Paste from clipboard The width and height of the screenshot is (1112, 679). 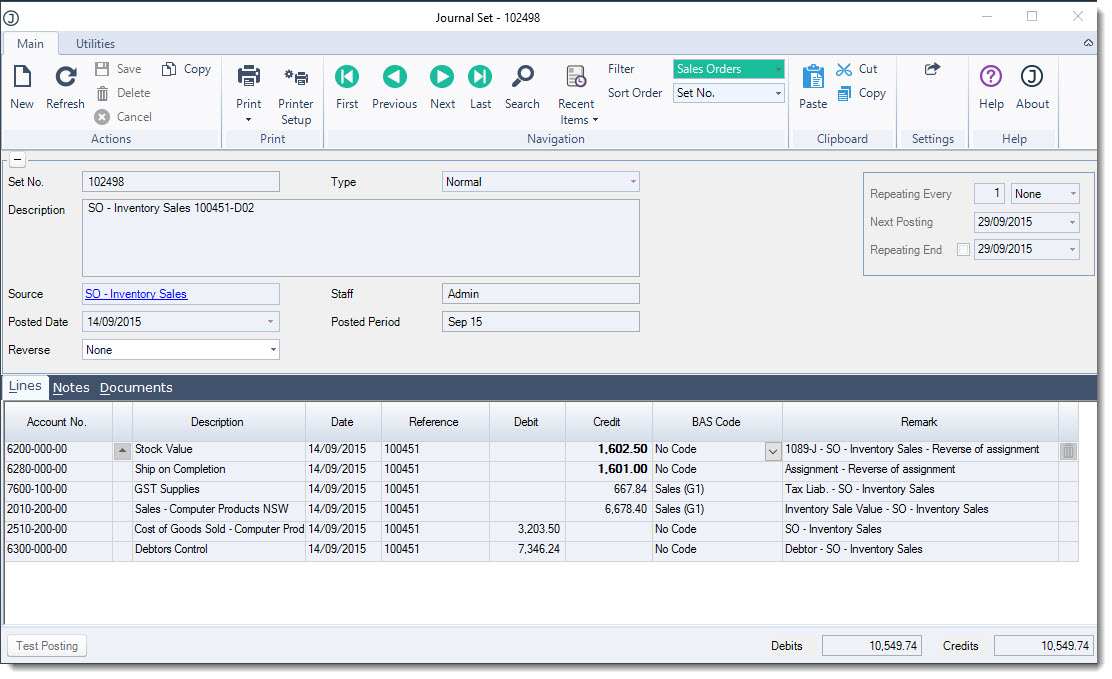pyautogui.click(x=813, y=87)
